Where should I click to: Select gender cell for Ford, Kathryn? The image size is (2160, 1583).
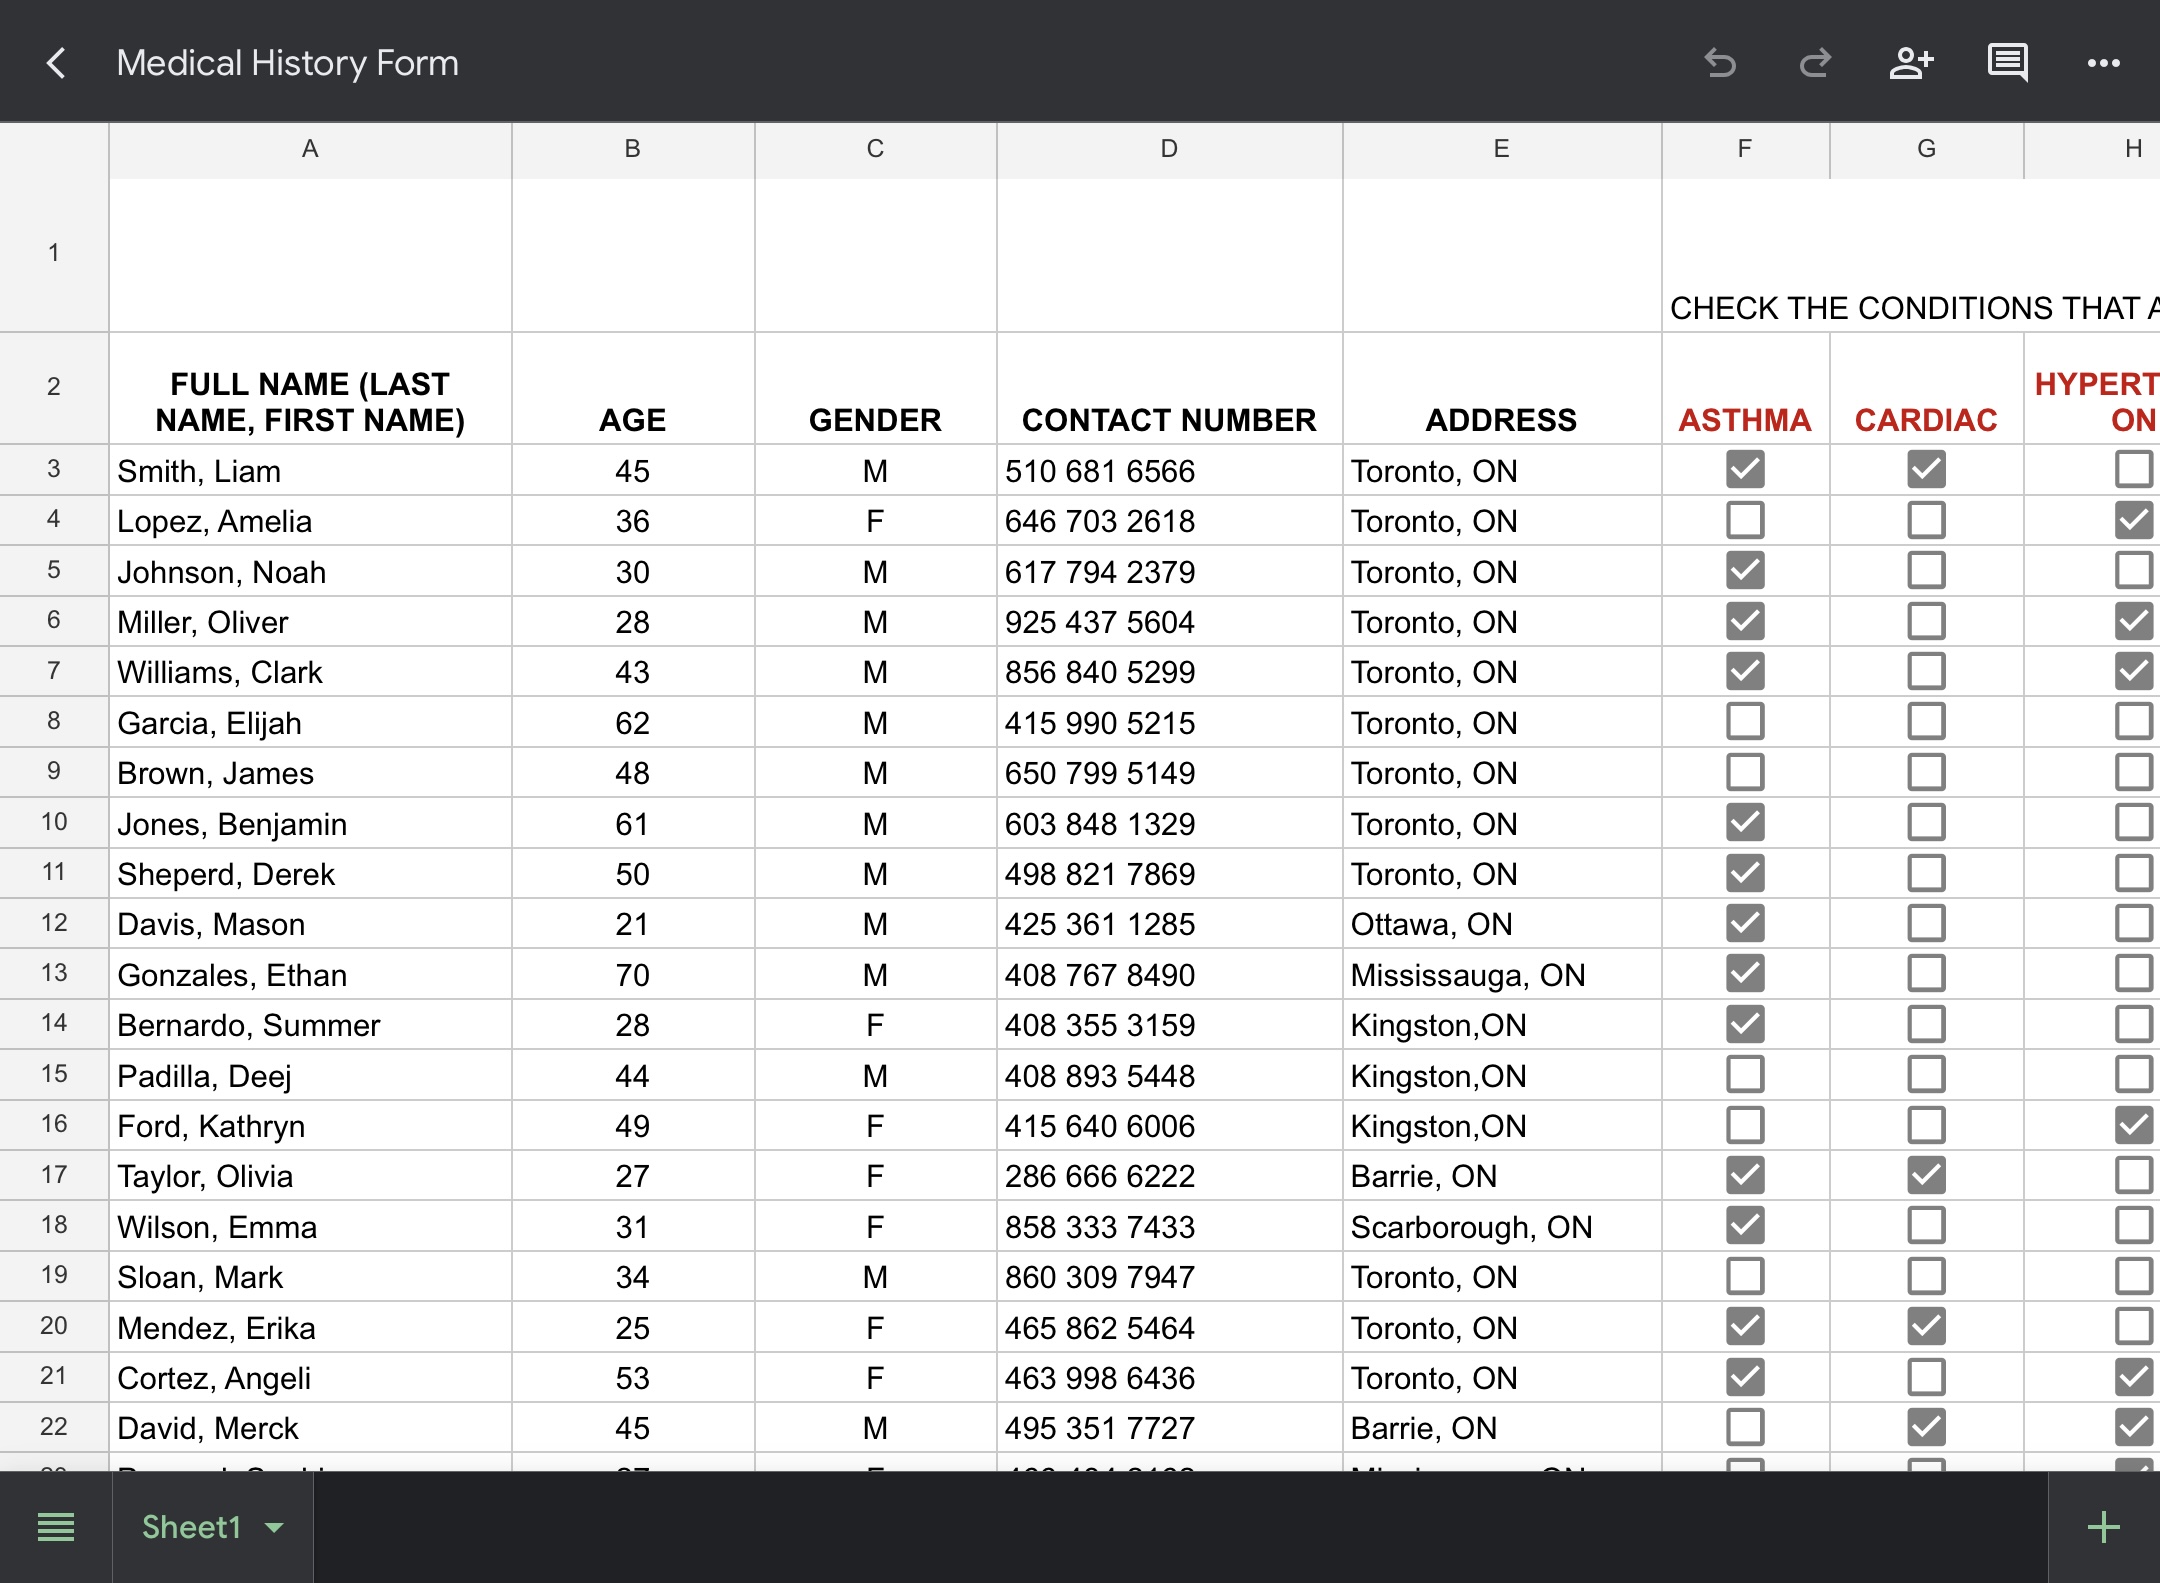(x=875, y=1125)
